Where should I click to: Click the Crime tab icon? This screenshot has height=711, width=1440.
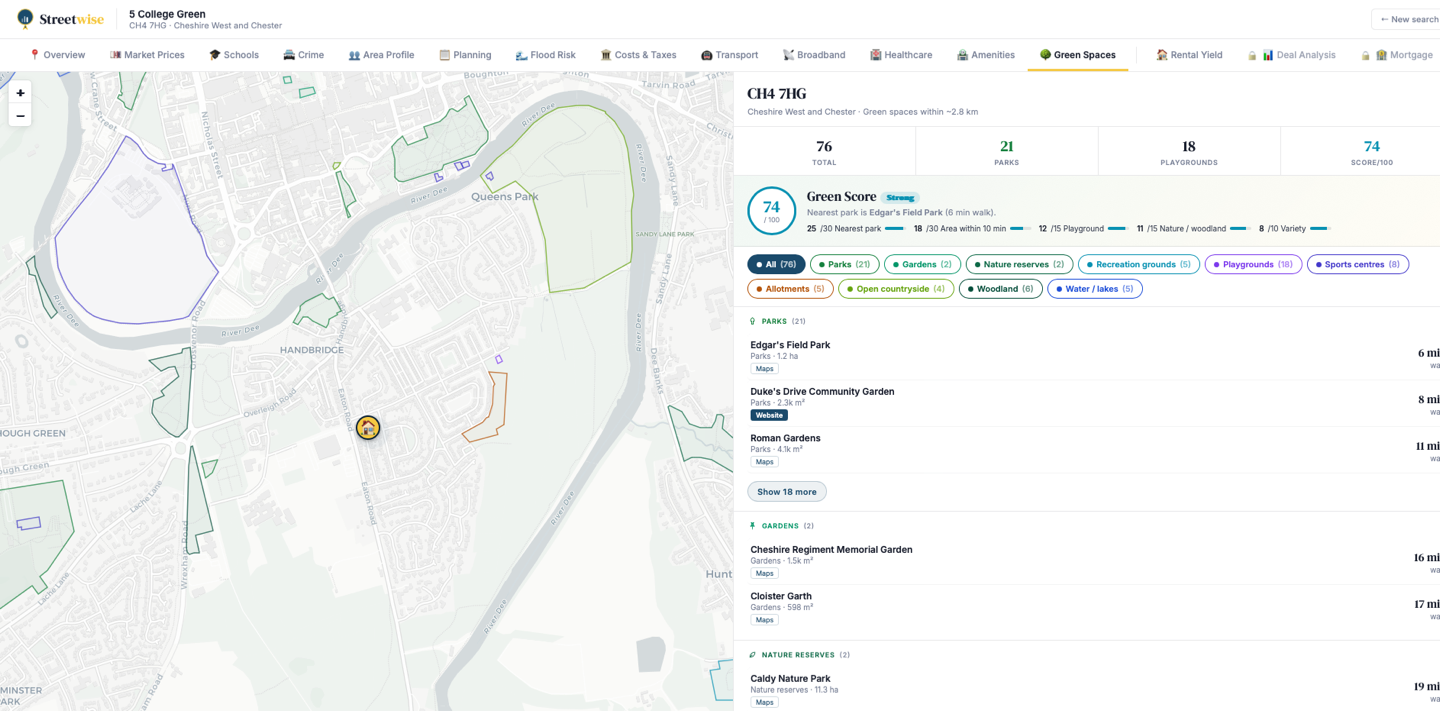pos(289,55)
